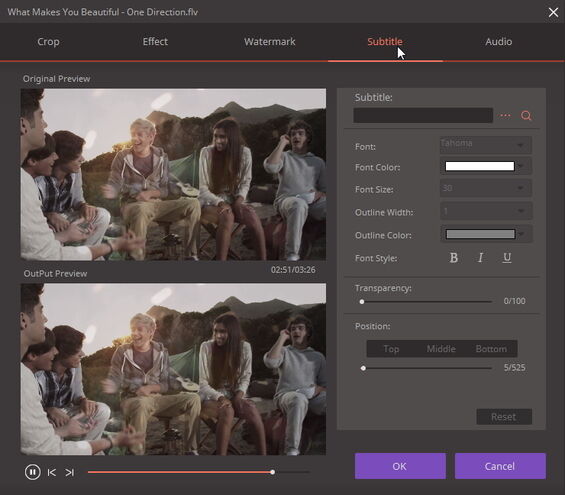
Task: Open the Font Size dropdown
Action: pyautogui.click(x=486, y=188)
